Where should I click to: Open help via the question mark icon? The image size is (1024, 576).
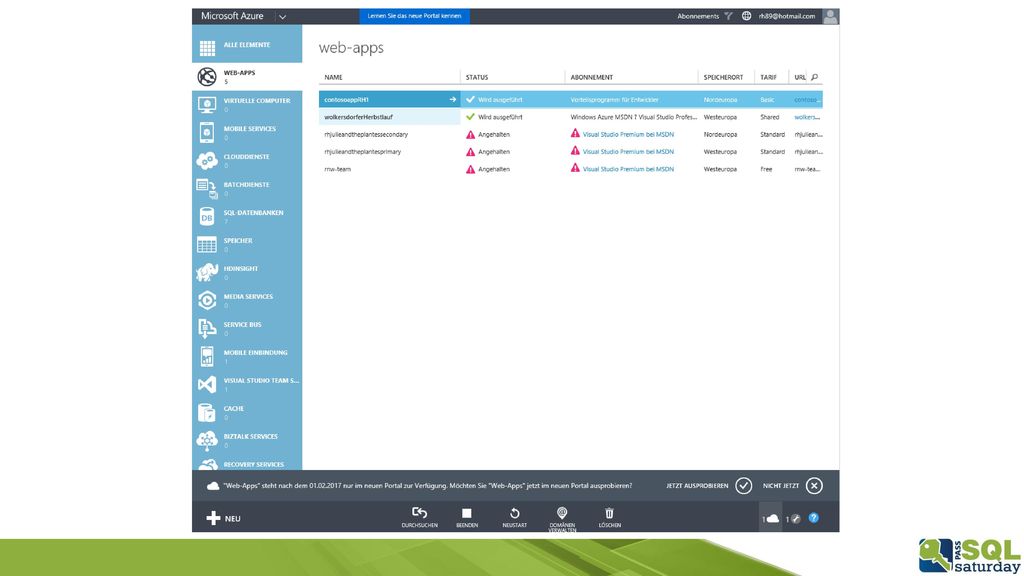click(x=814, y=518)
